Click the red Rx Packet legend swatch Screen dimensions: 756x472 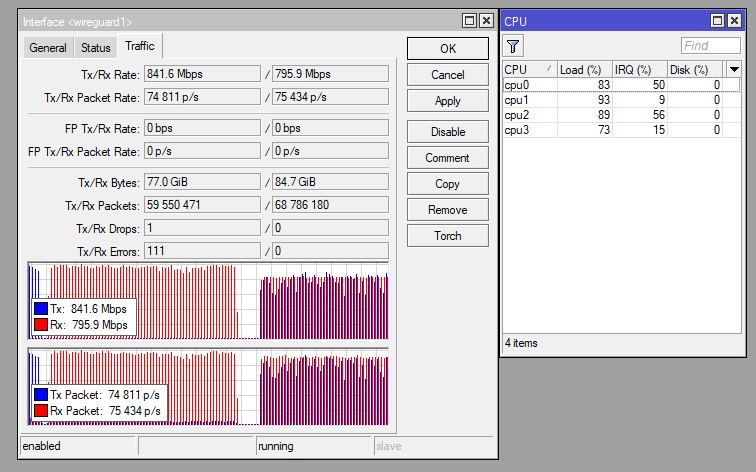41,410
